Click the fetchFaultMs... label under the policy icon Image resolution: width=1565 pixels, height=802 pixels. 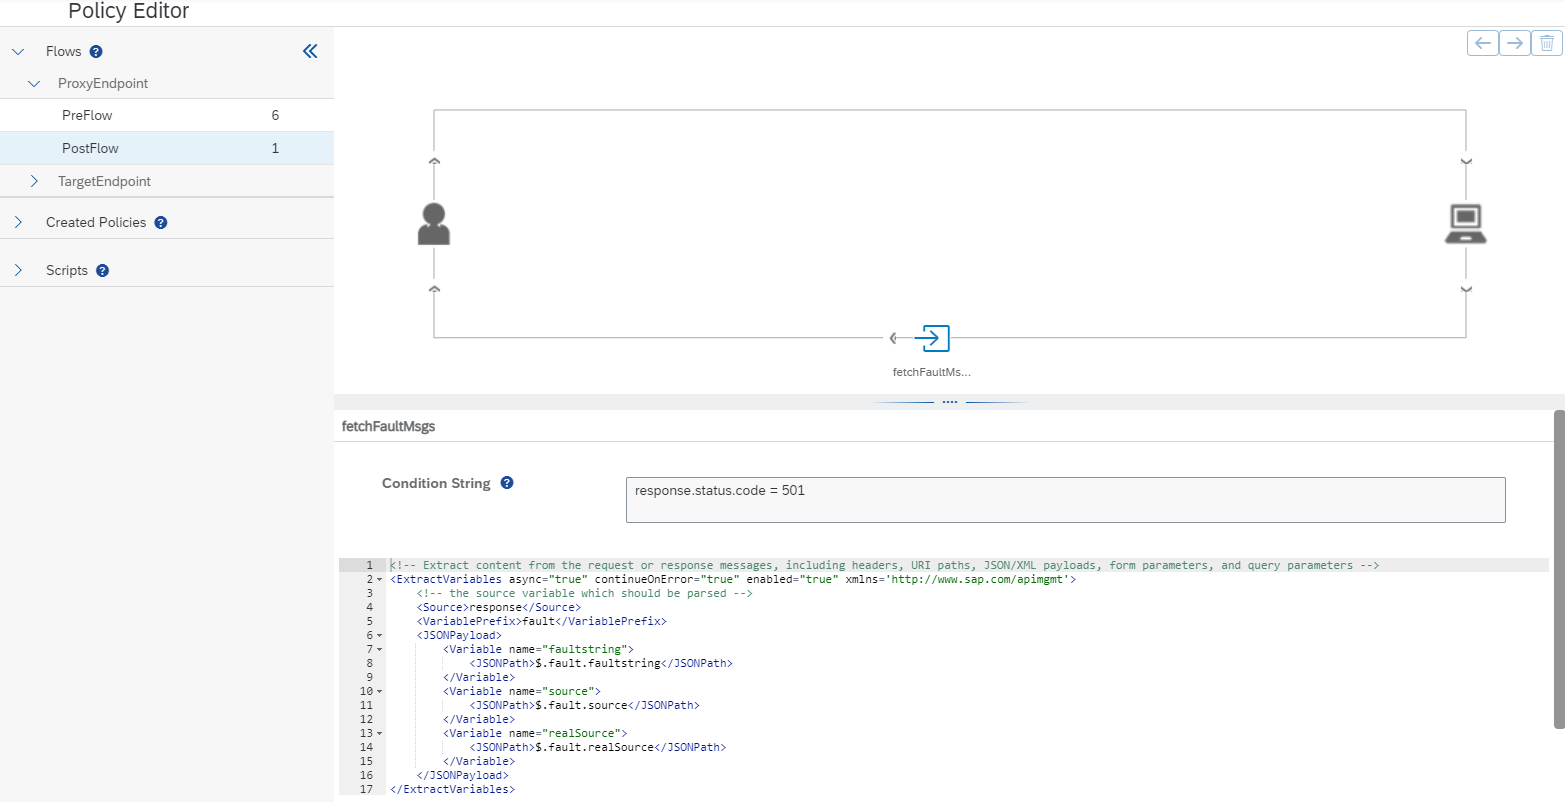(x=932, y=372)
